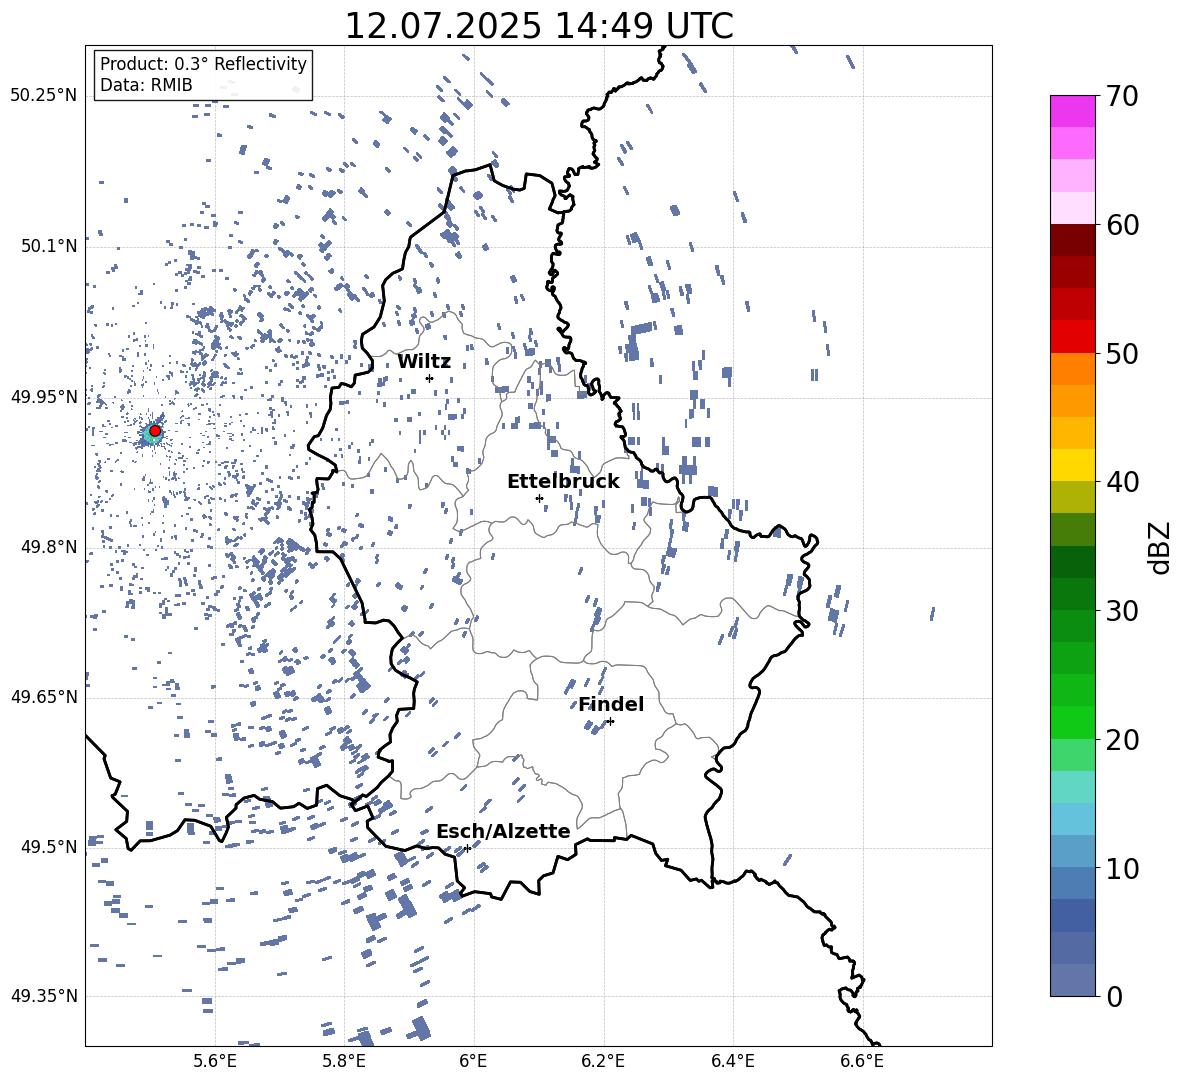The height and width of the screenshot is (1081, 1184).
Task: Click the Findel station cross marker
Action: point(610,722)
